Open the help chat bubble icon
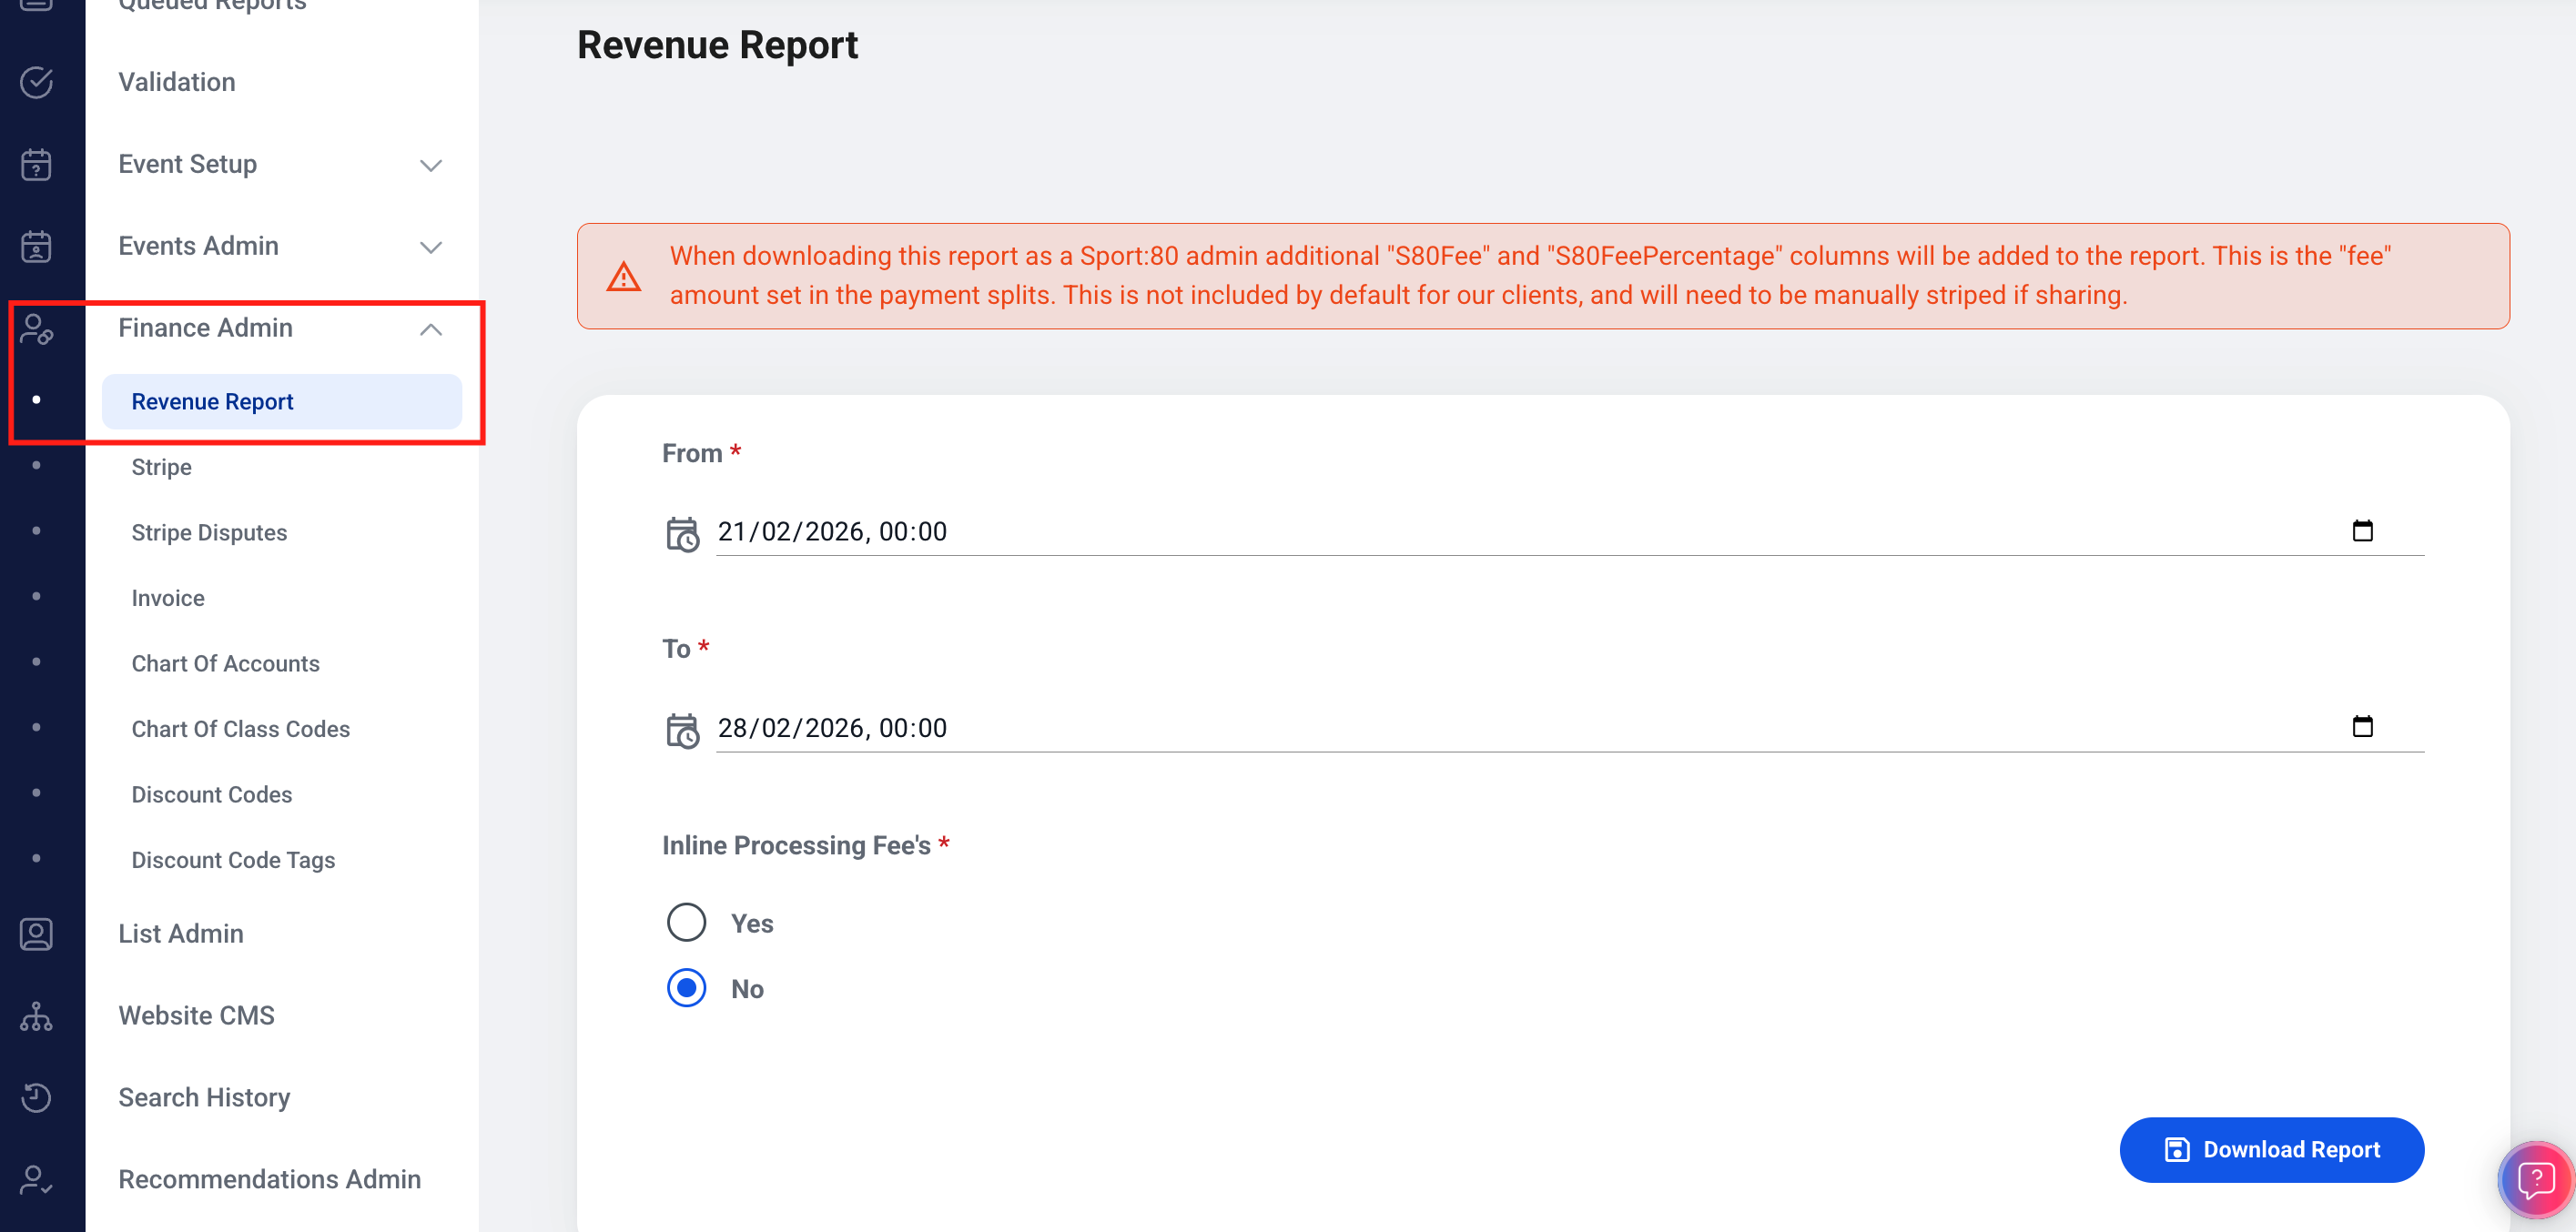Viewport: 2576px width, 1232px height. (x=2535, y=1180)
